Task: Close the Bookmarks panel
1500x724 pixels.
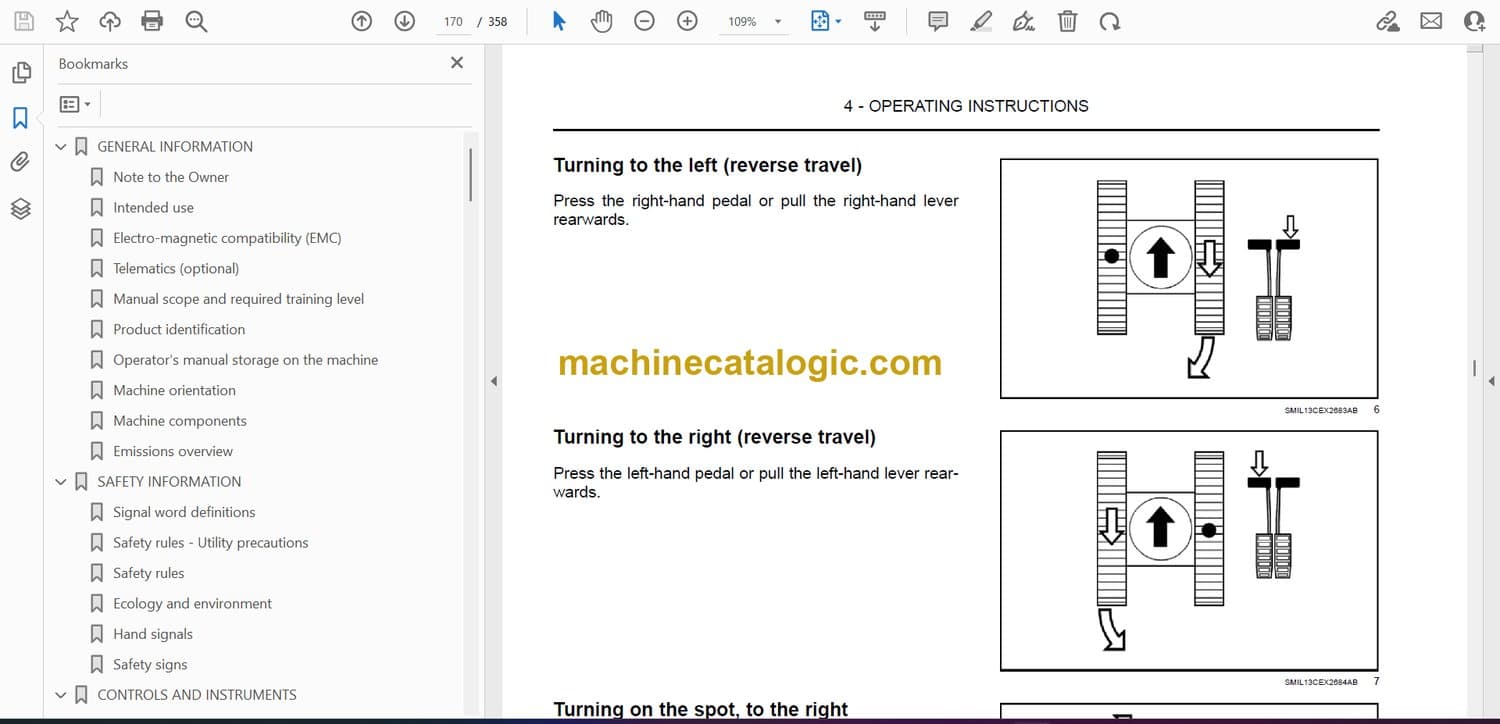Action: click(x=457, y=63)
